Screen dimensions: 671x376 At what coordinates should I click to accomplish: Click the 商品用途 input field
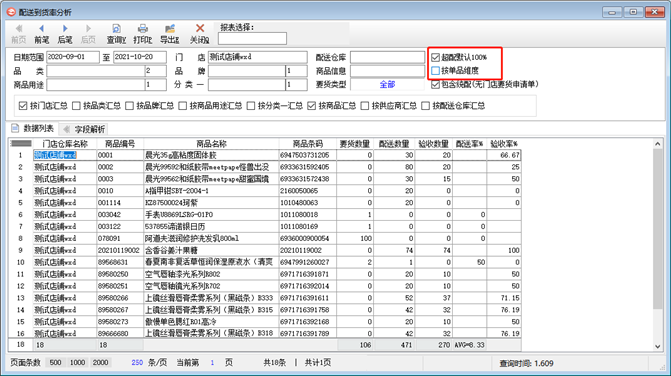(x=96, y=85)
